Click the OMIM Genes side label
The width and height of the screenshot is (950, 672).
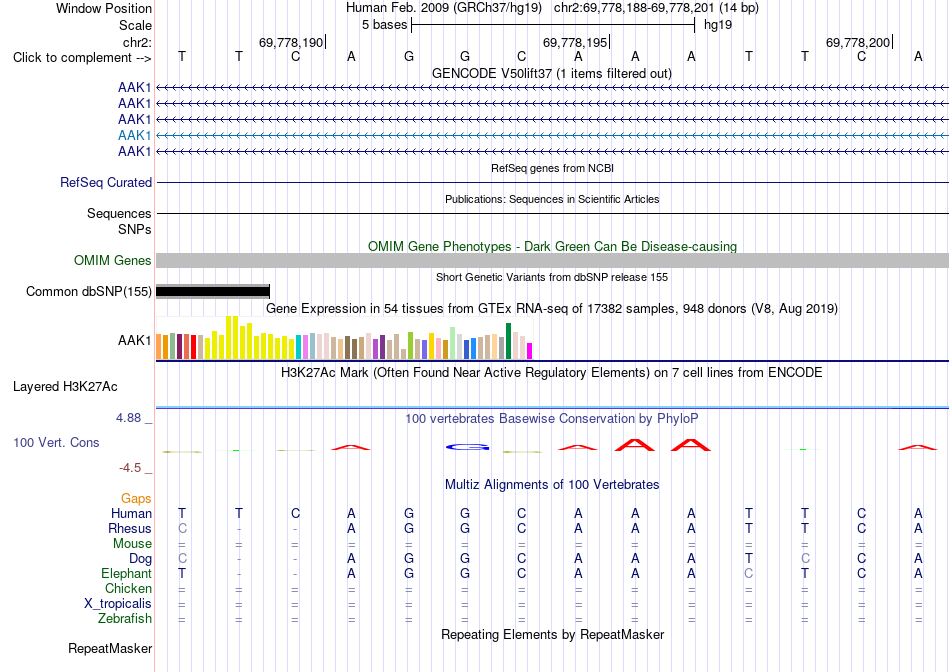point(113,261)
